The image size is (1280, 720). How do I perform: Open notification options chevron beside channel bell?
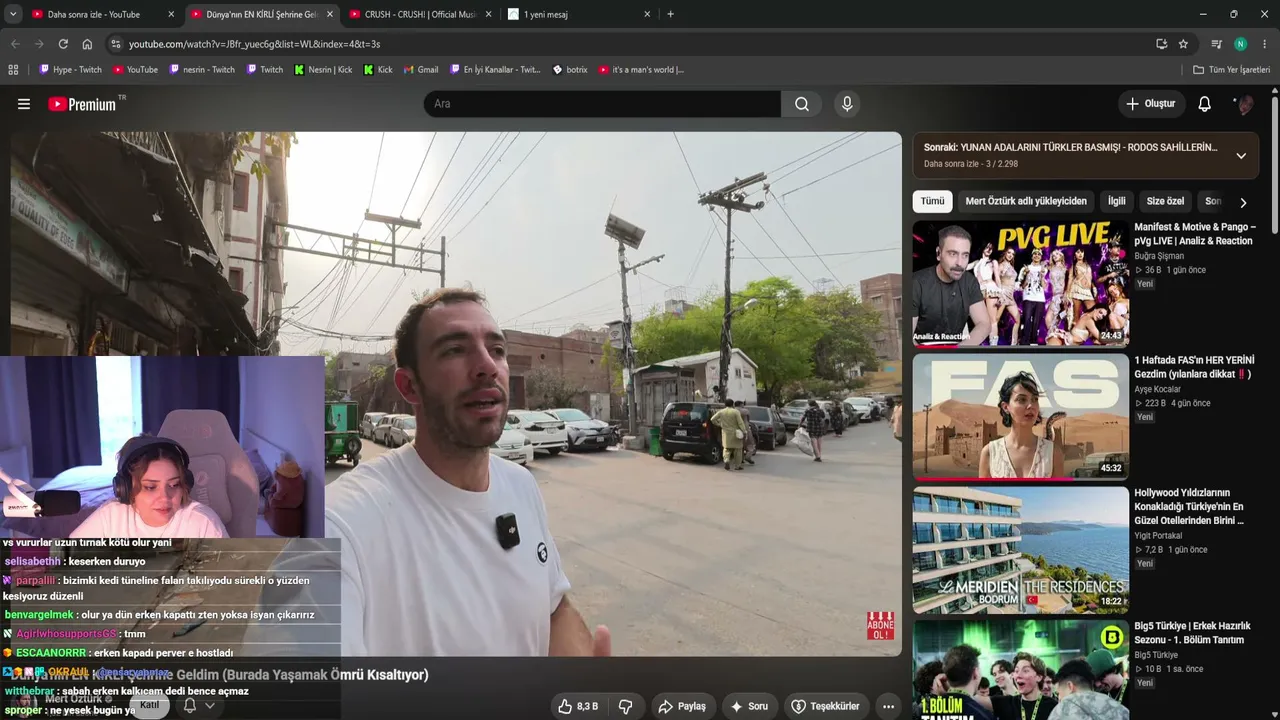coord(209,706)
